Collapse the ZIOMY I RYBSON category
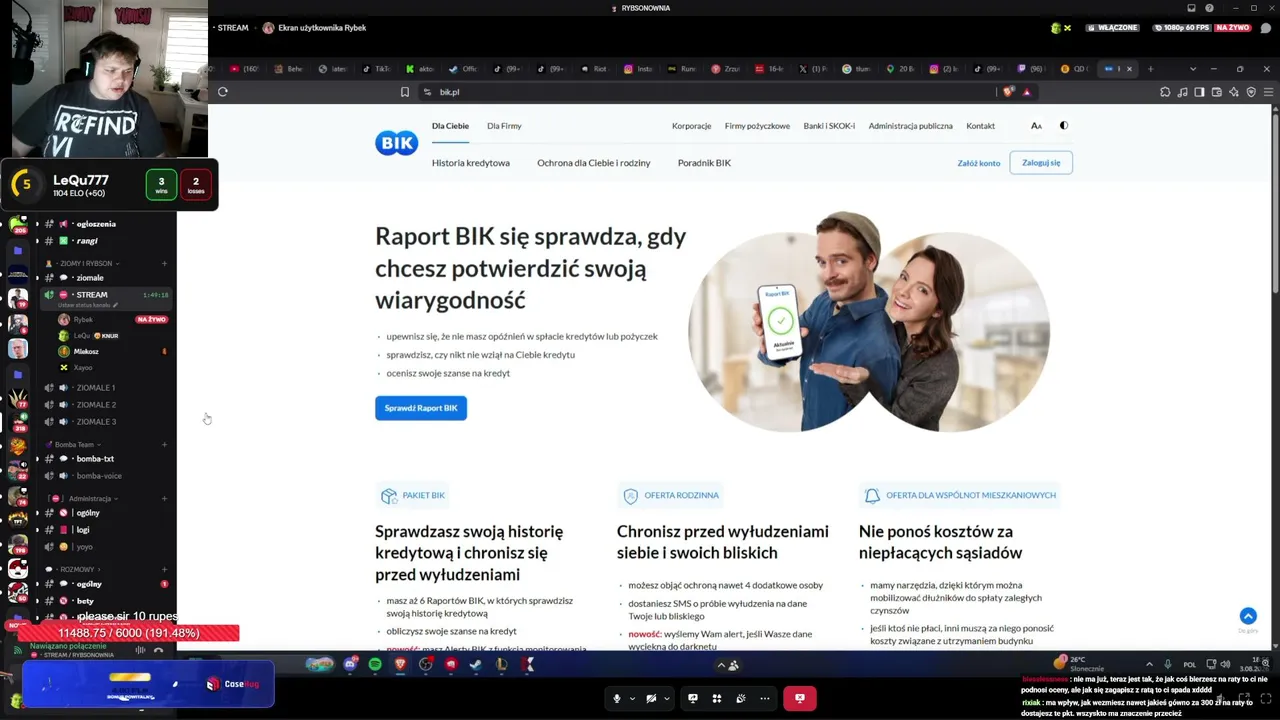Image resolution: width=1280 pixels, height=720 pixels. pyautogui.click(x=86, y=263)
